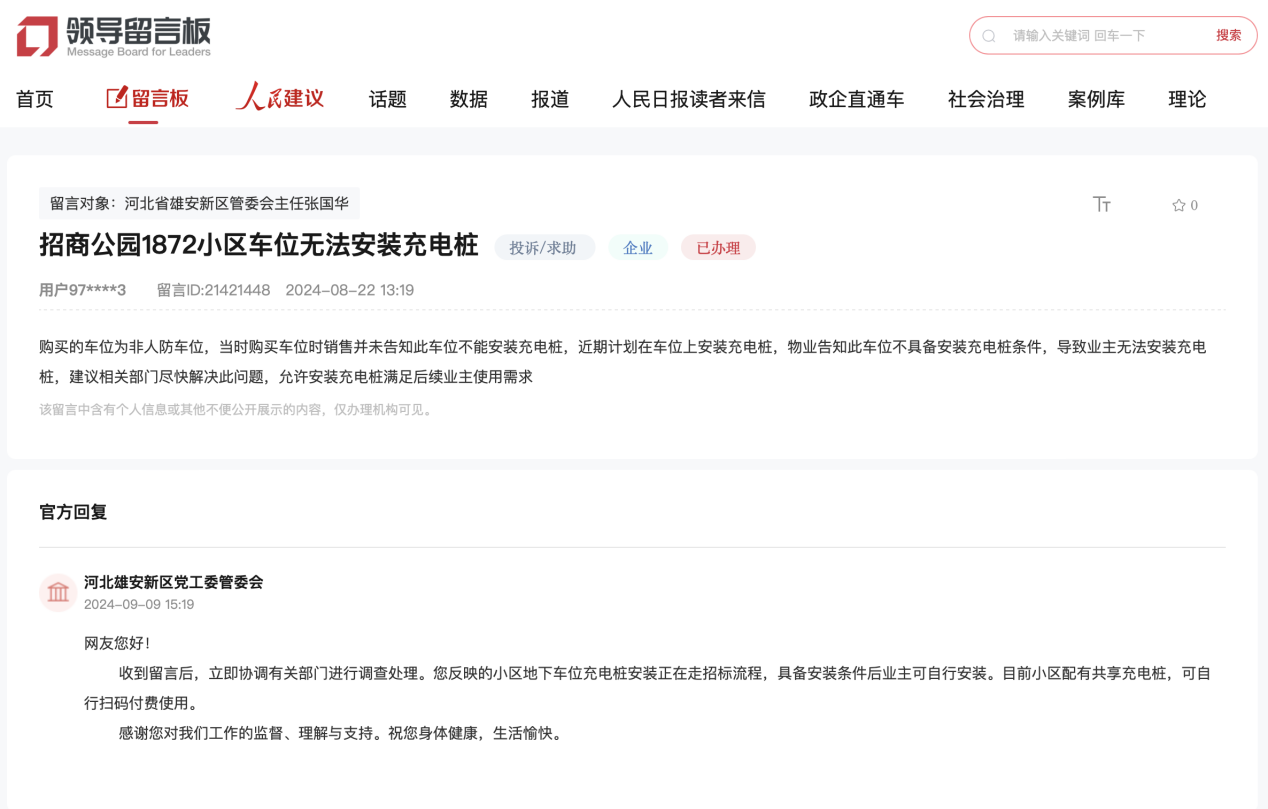Click the star favorite icon
Screen dimensions: 1268x809
1178,205
